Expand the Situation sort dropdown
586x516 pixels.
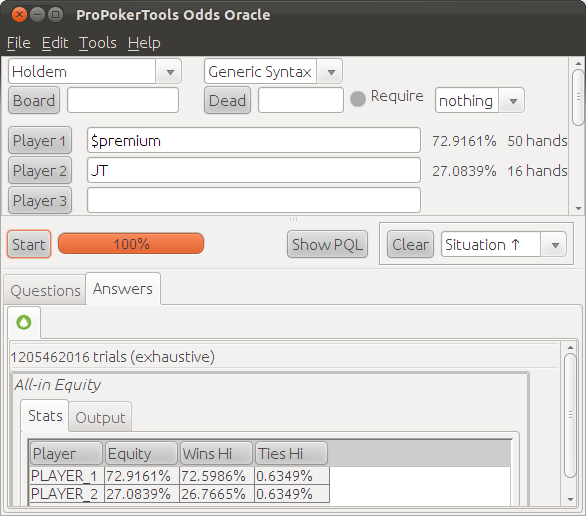tap(555, 245)
